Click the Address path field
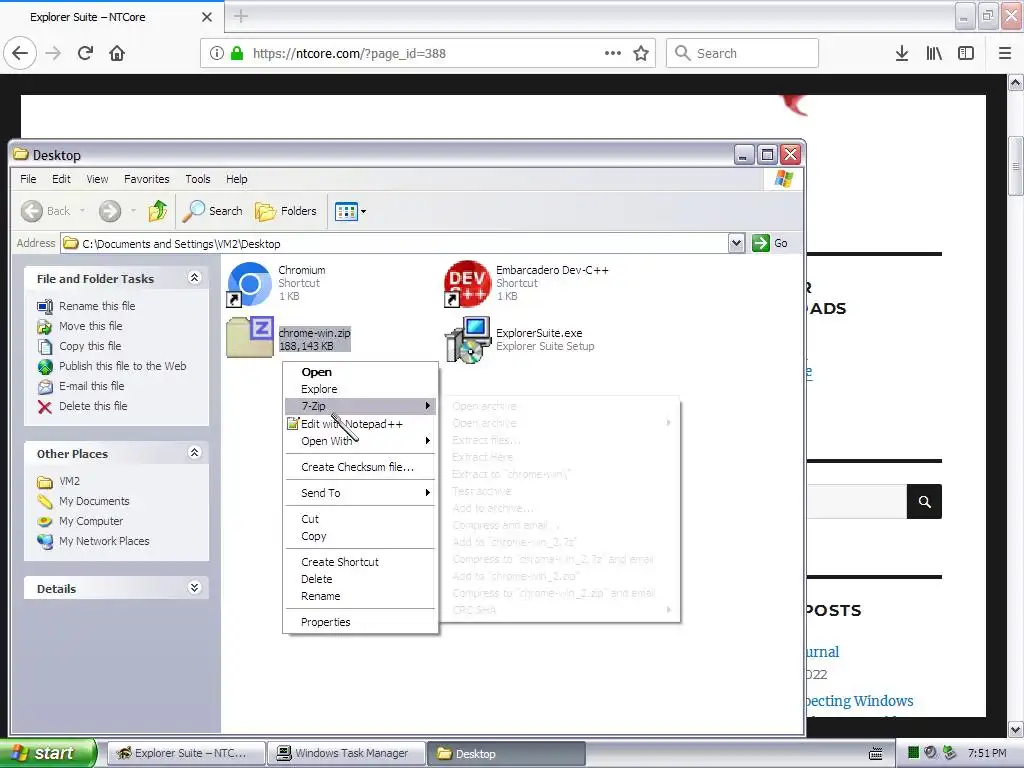Image resolution: width=1024 pixels, height=768 pixels. click(394, 244)
